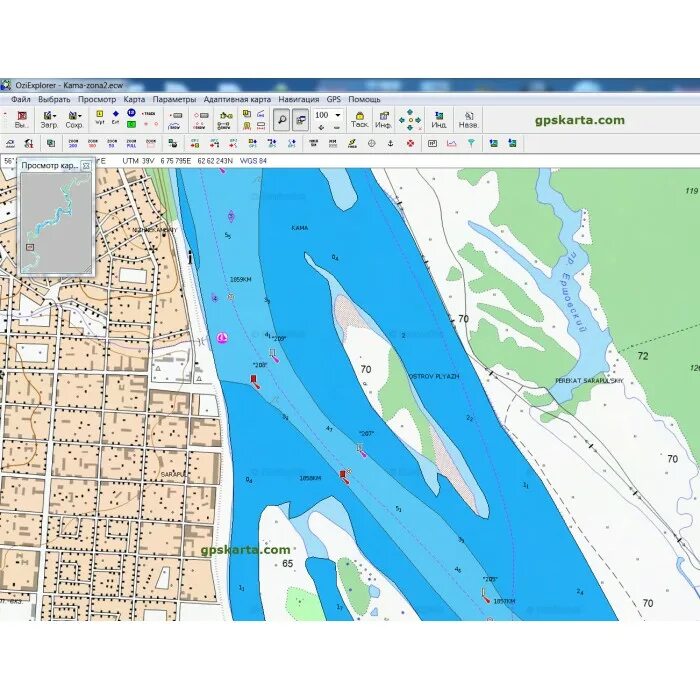Screen dimensions: 700x700
Task: Click the Назв. name search button
Action: (x=468, y=120)
